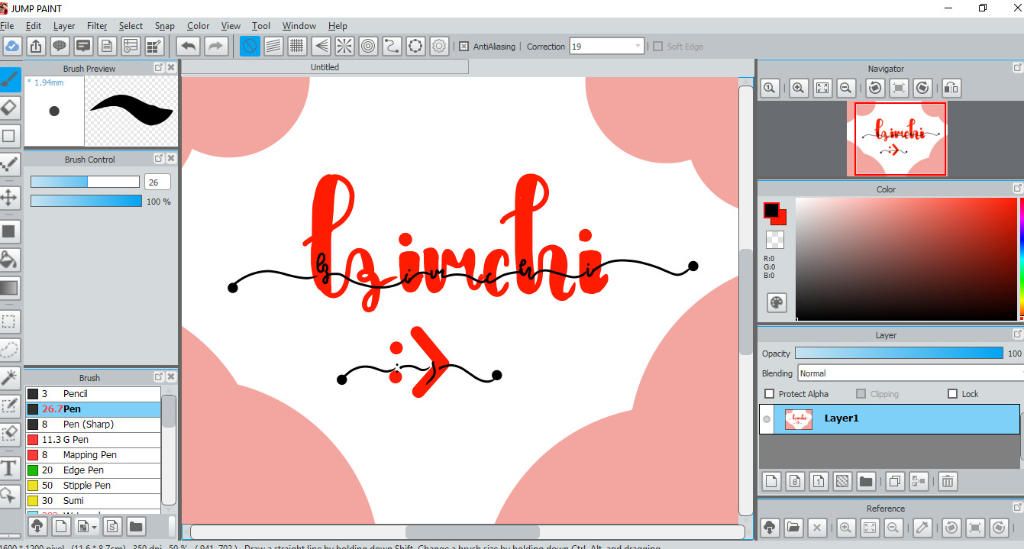The height and width of the screenshot is (549, 1024).
Task: Select the Text tool
Action: 9,467
